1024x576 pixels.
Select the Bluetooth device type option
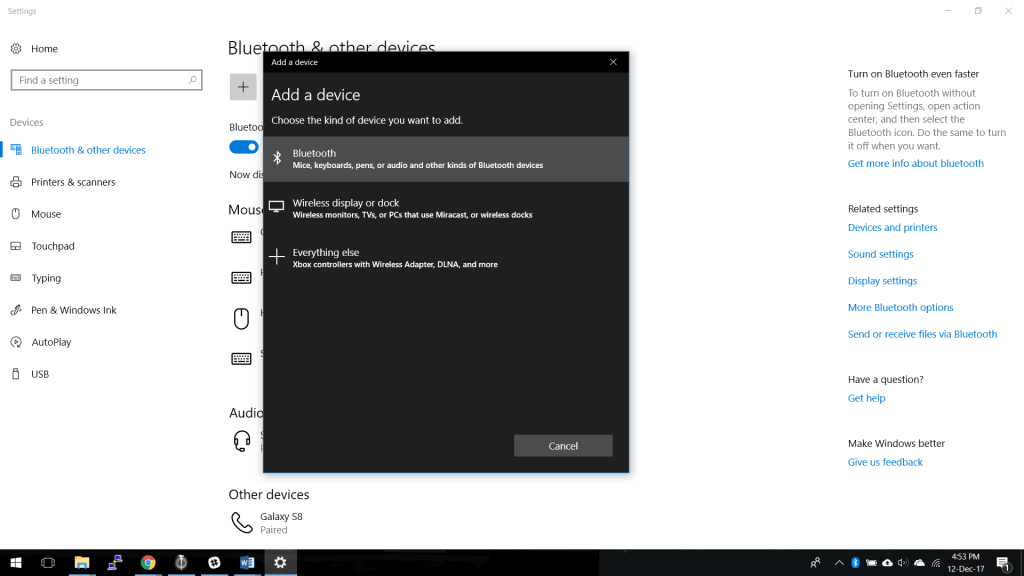(445, 159)
